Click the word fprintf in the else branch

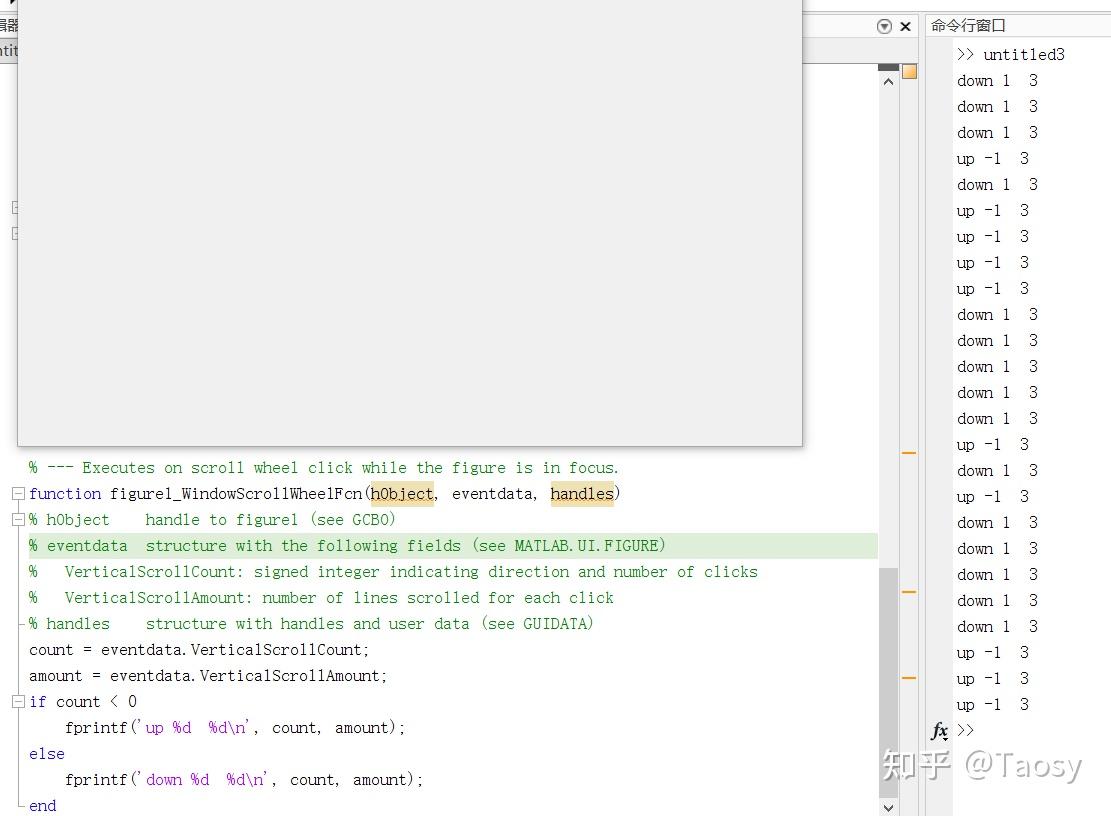pos(96,779)
